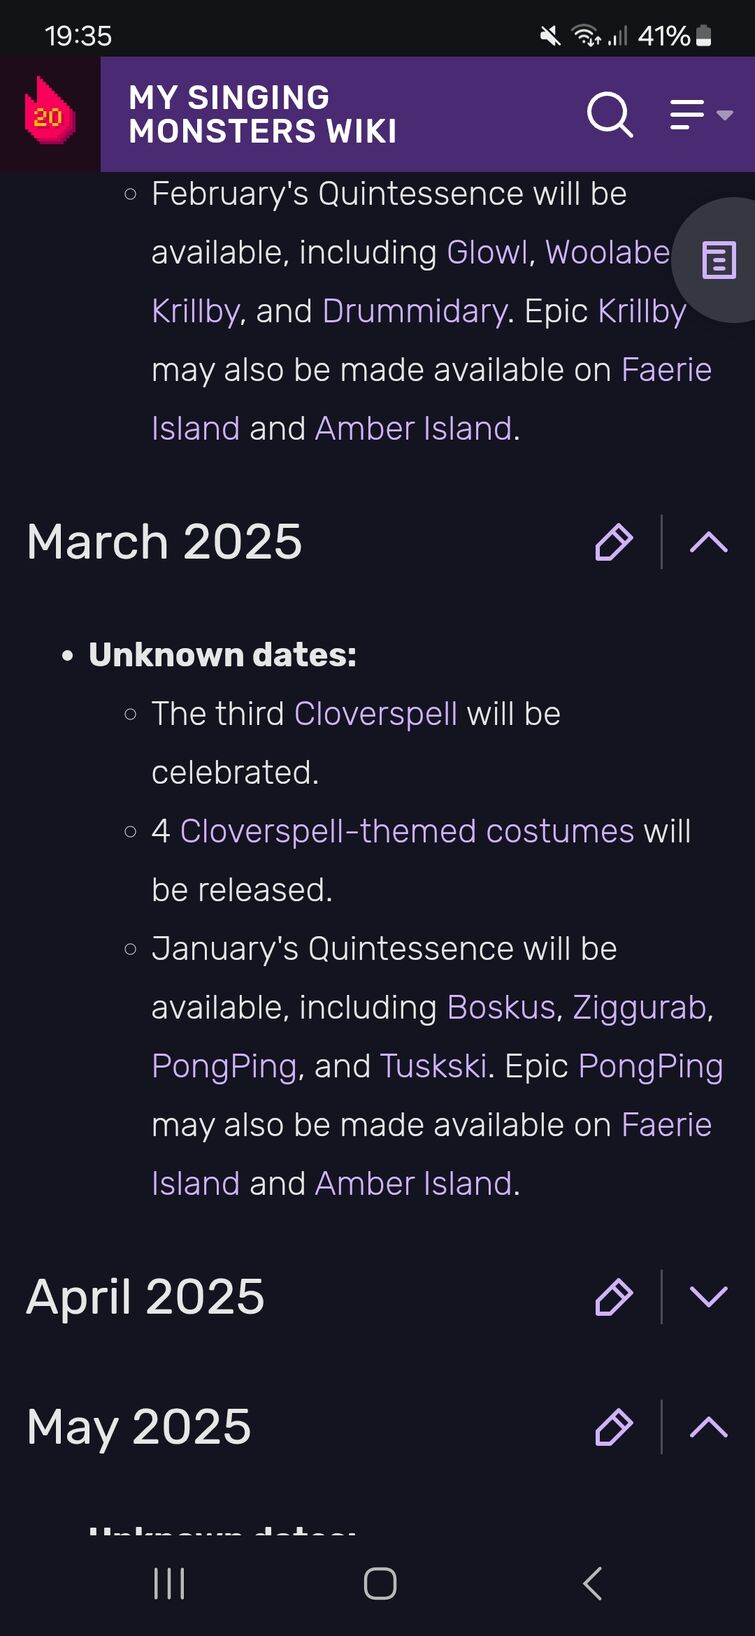Open Android recent apps button
Image resolution: width=755 pixels, height=1636 pixels.
click(x=169, y=1583)
